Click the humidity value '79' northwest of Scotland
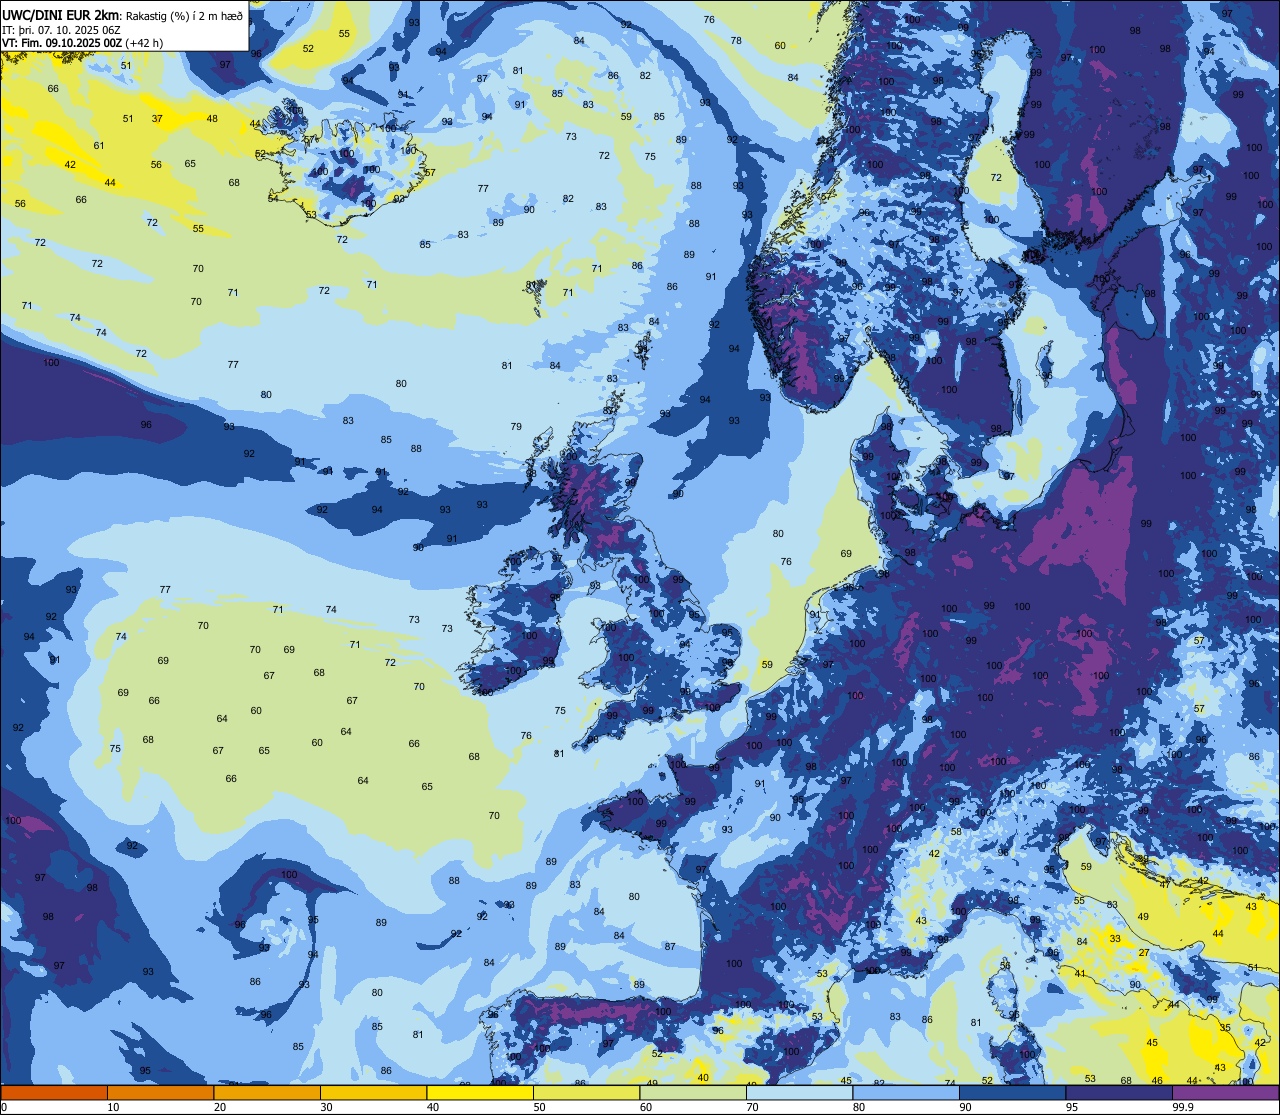Screen dimensions: 1280x1115 point(516,426)
